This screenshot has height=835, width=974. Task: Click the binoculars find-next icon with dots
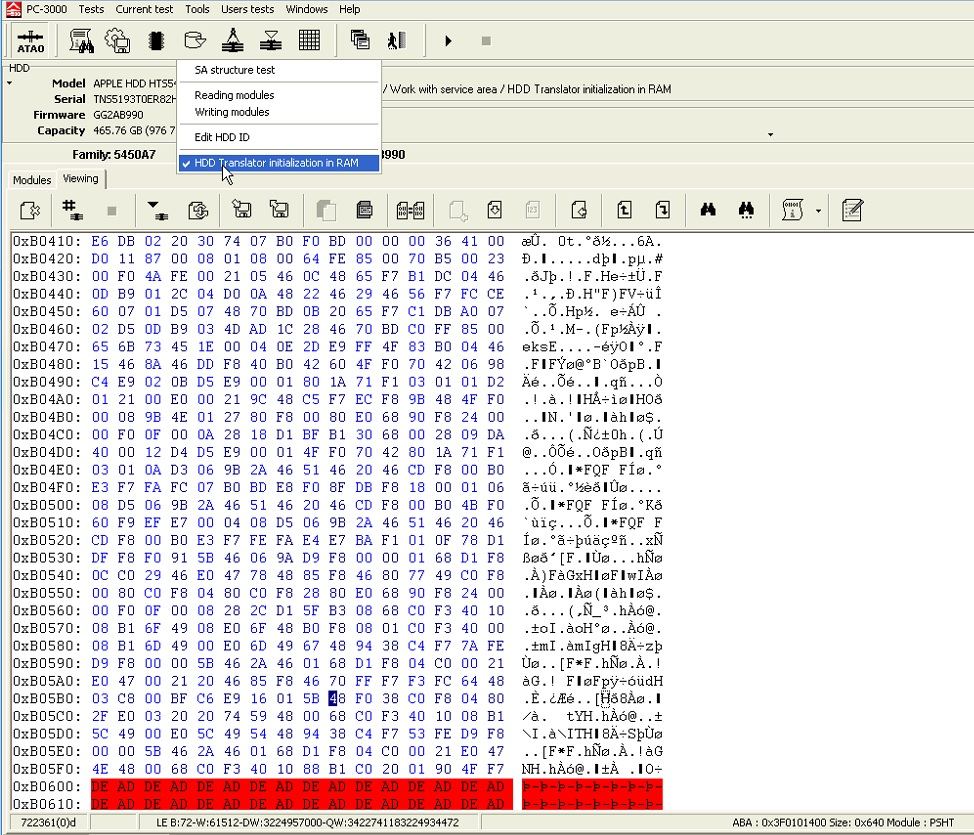point(747,210)
